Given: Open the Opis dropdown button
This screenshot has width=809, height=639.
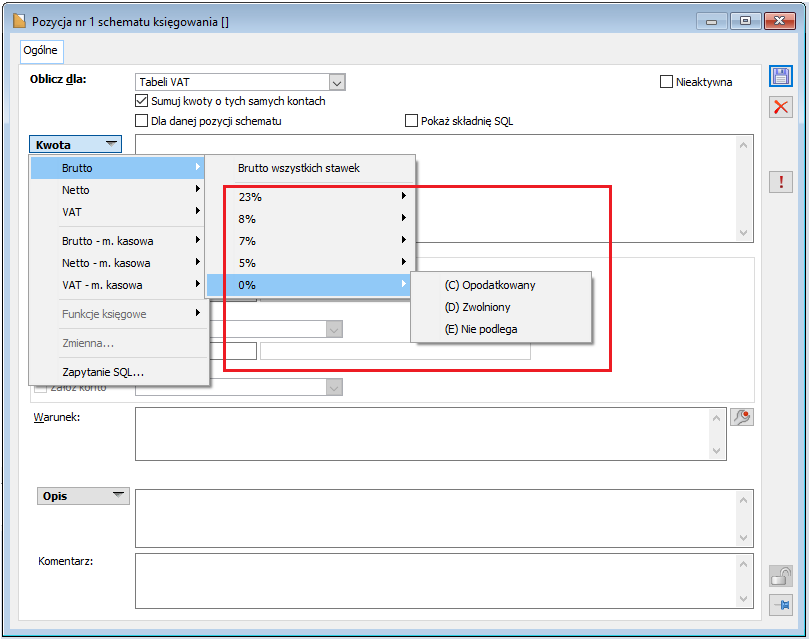Looking at the screenshot, I should (x=83, y=496).
